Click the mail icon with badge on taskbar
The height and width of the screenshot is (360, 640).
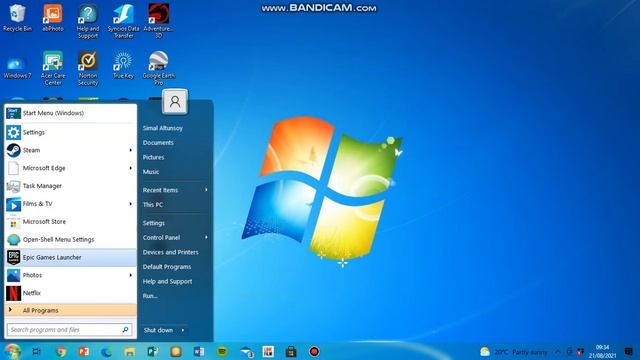click(x=246, y=351)
